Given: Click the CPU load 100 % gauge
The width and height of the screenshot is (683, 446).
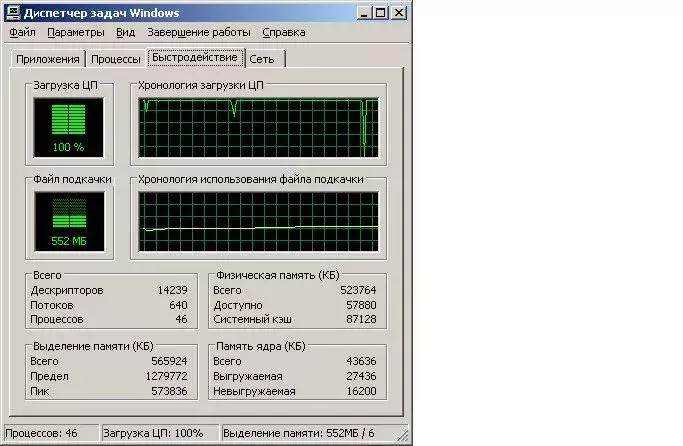Looking at the screenshot, I should click(69, 127).
